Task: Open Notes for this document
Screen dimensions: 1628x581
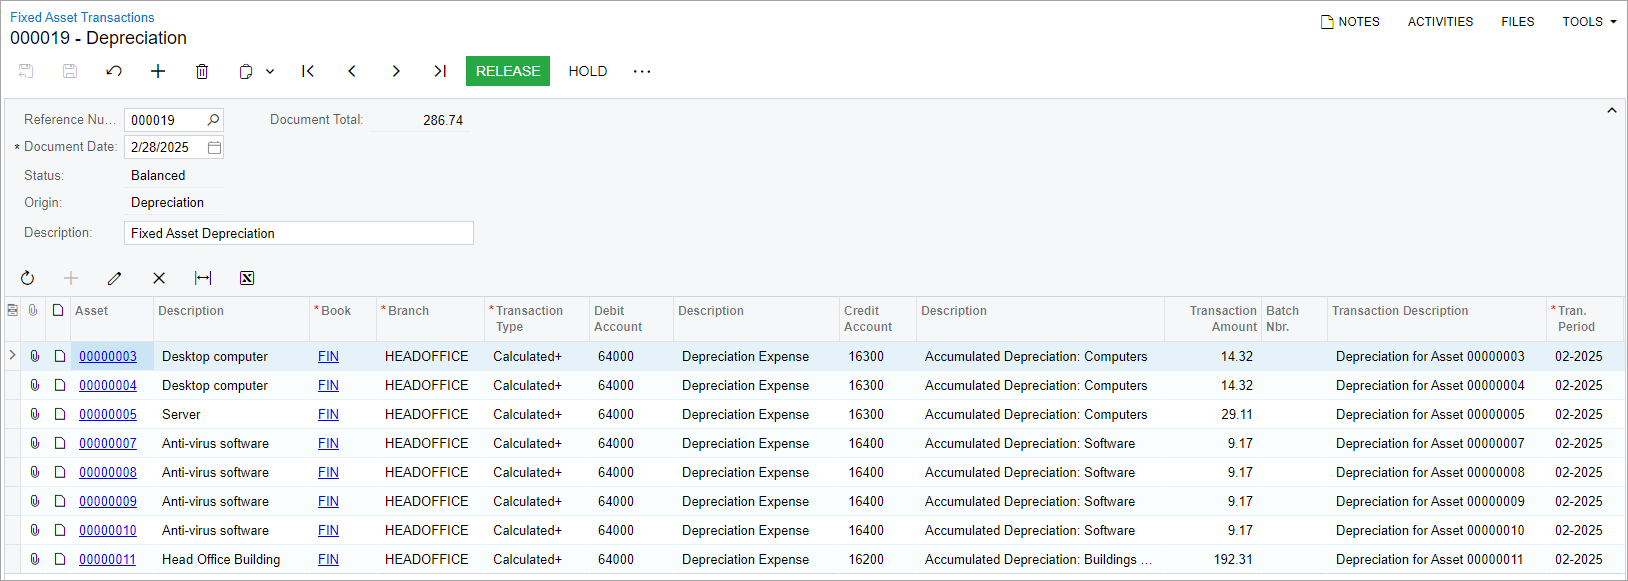Action: [x=1350, y=21]
